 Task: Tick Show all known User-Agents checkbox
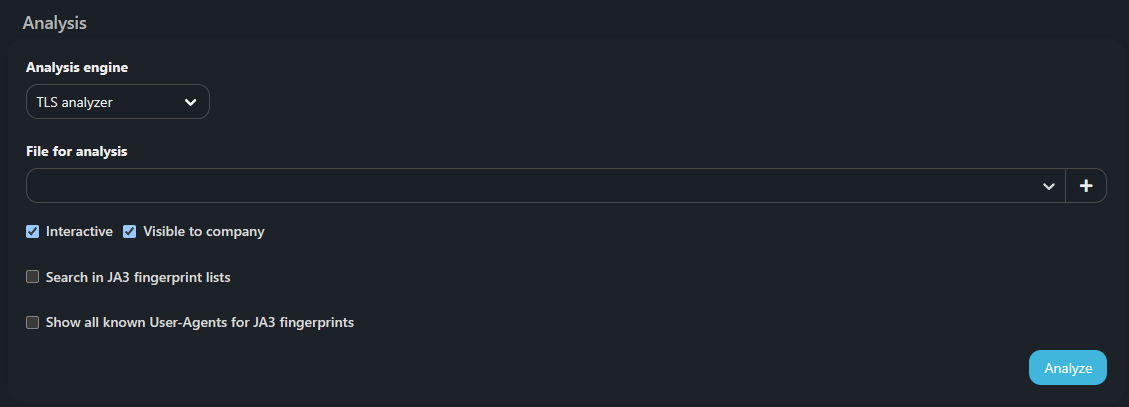[33, 323]
